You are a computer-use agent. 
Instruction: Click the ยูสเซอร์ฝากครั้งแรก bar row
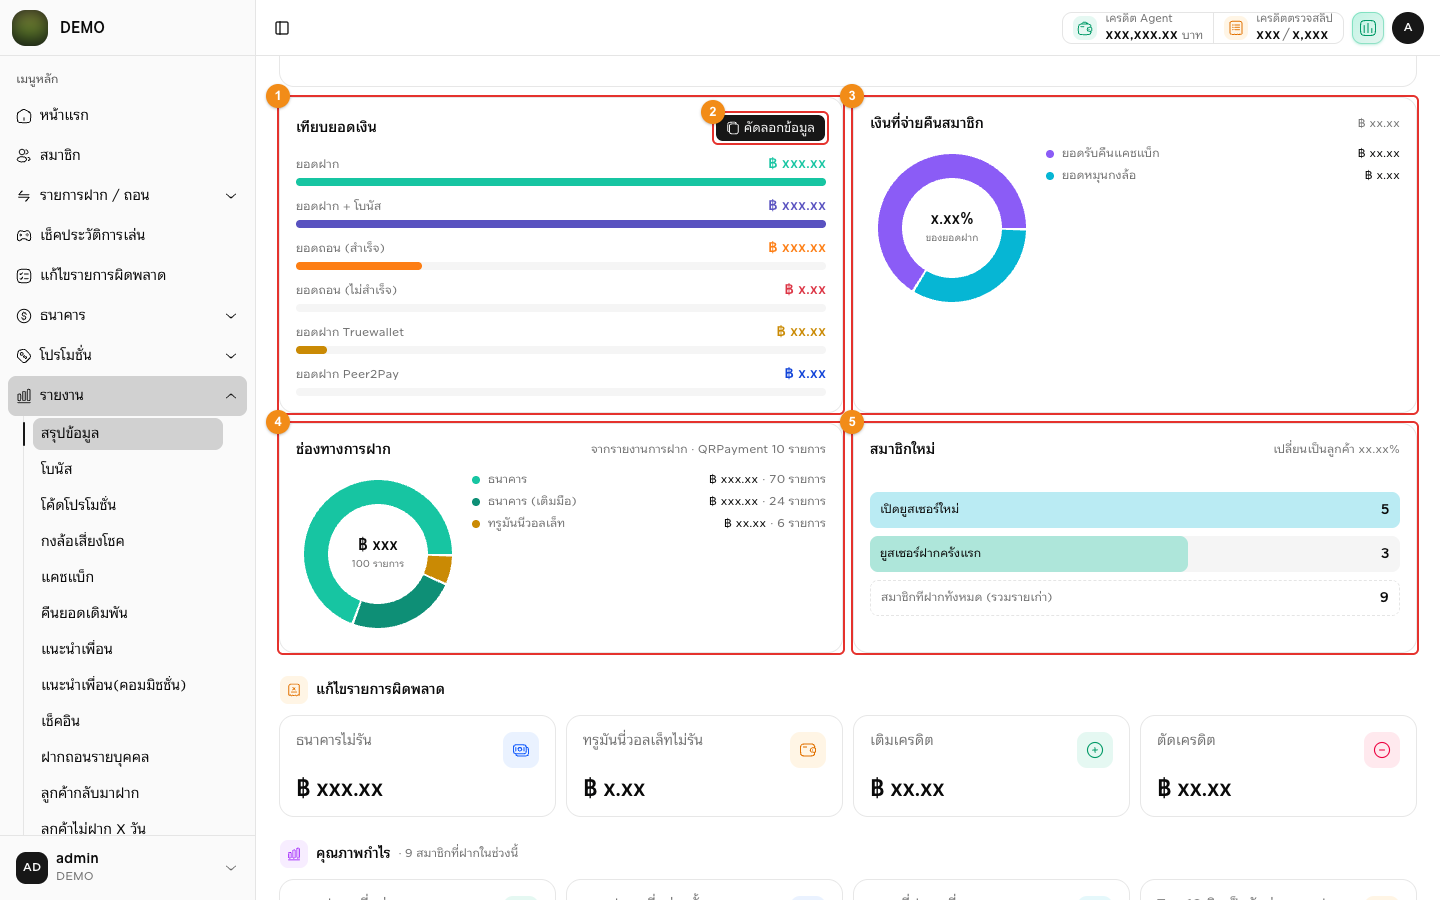[x=1135, y=554]
